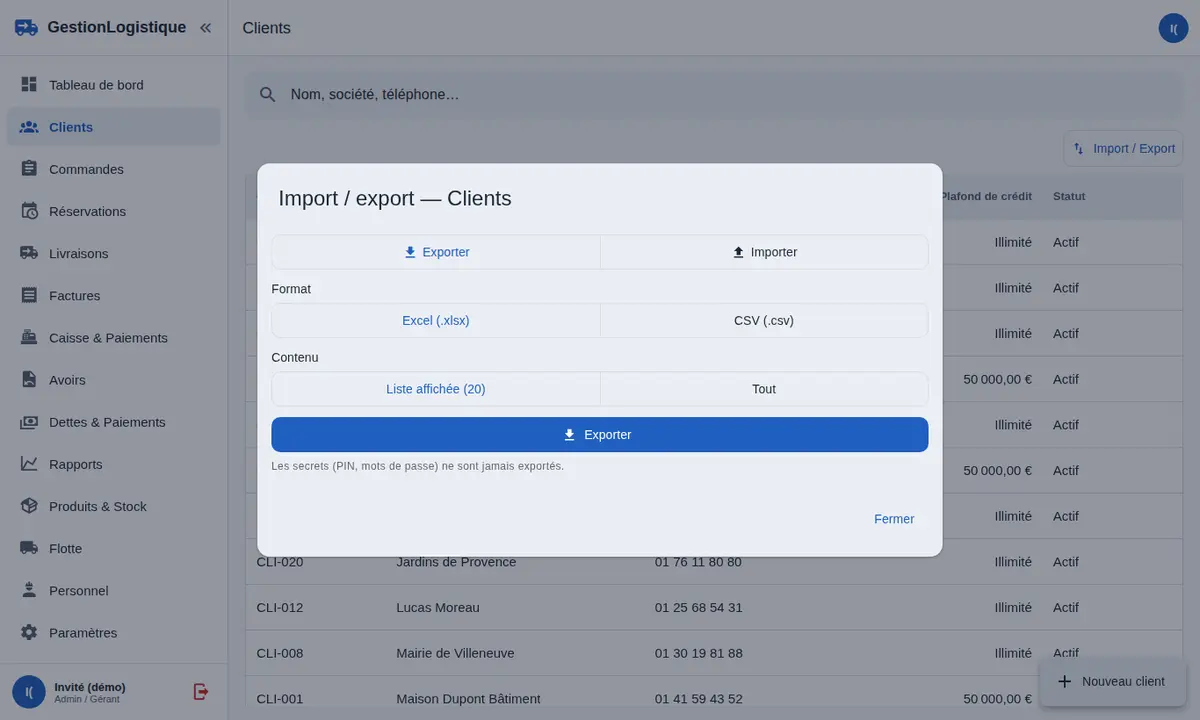Click the Clients page title

point(267,28)
